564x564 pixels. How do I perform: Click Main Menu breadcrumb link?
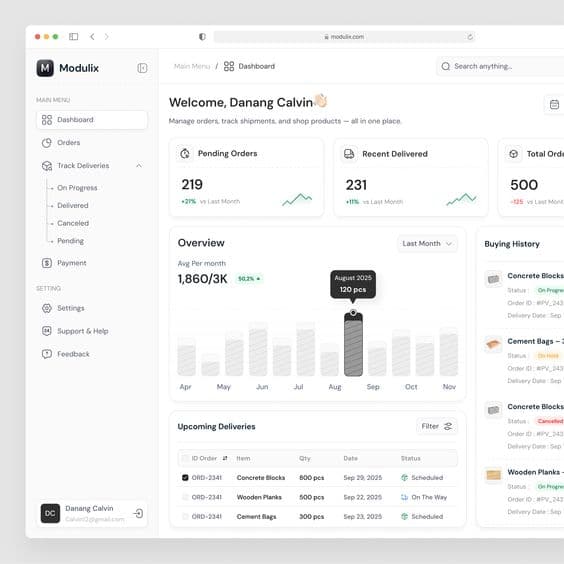pyautogui.click(x=192, y=66)
